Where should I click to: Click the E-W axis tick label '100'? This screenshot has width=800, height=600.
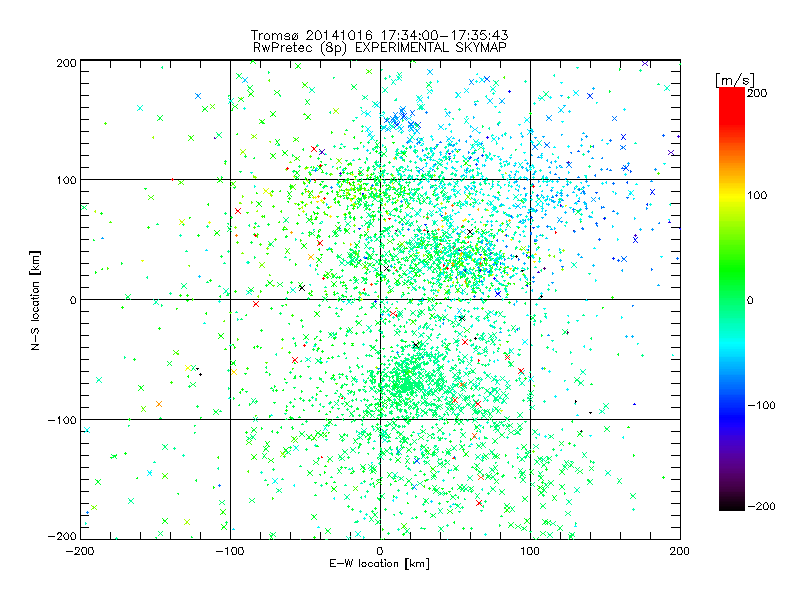tap(530, 551)
